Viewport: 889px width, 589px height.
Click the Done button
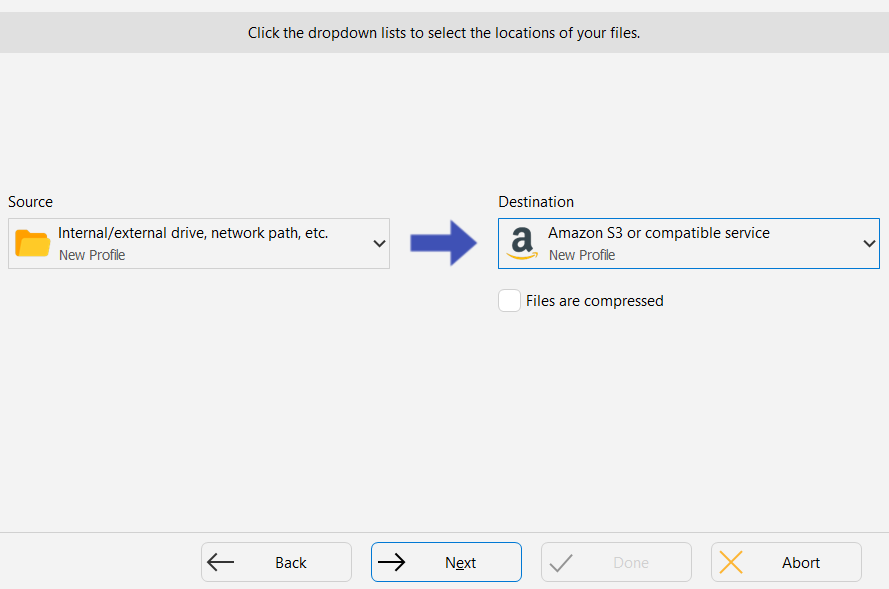coord(616,562)
